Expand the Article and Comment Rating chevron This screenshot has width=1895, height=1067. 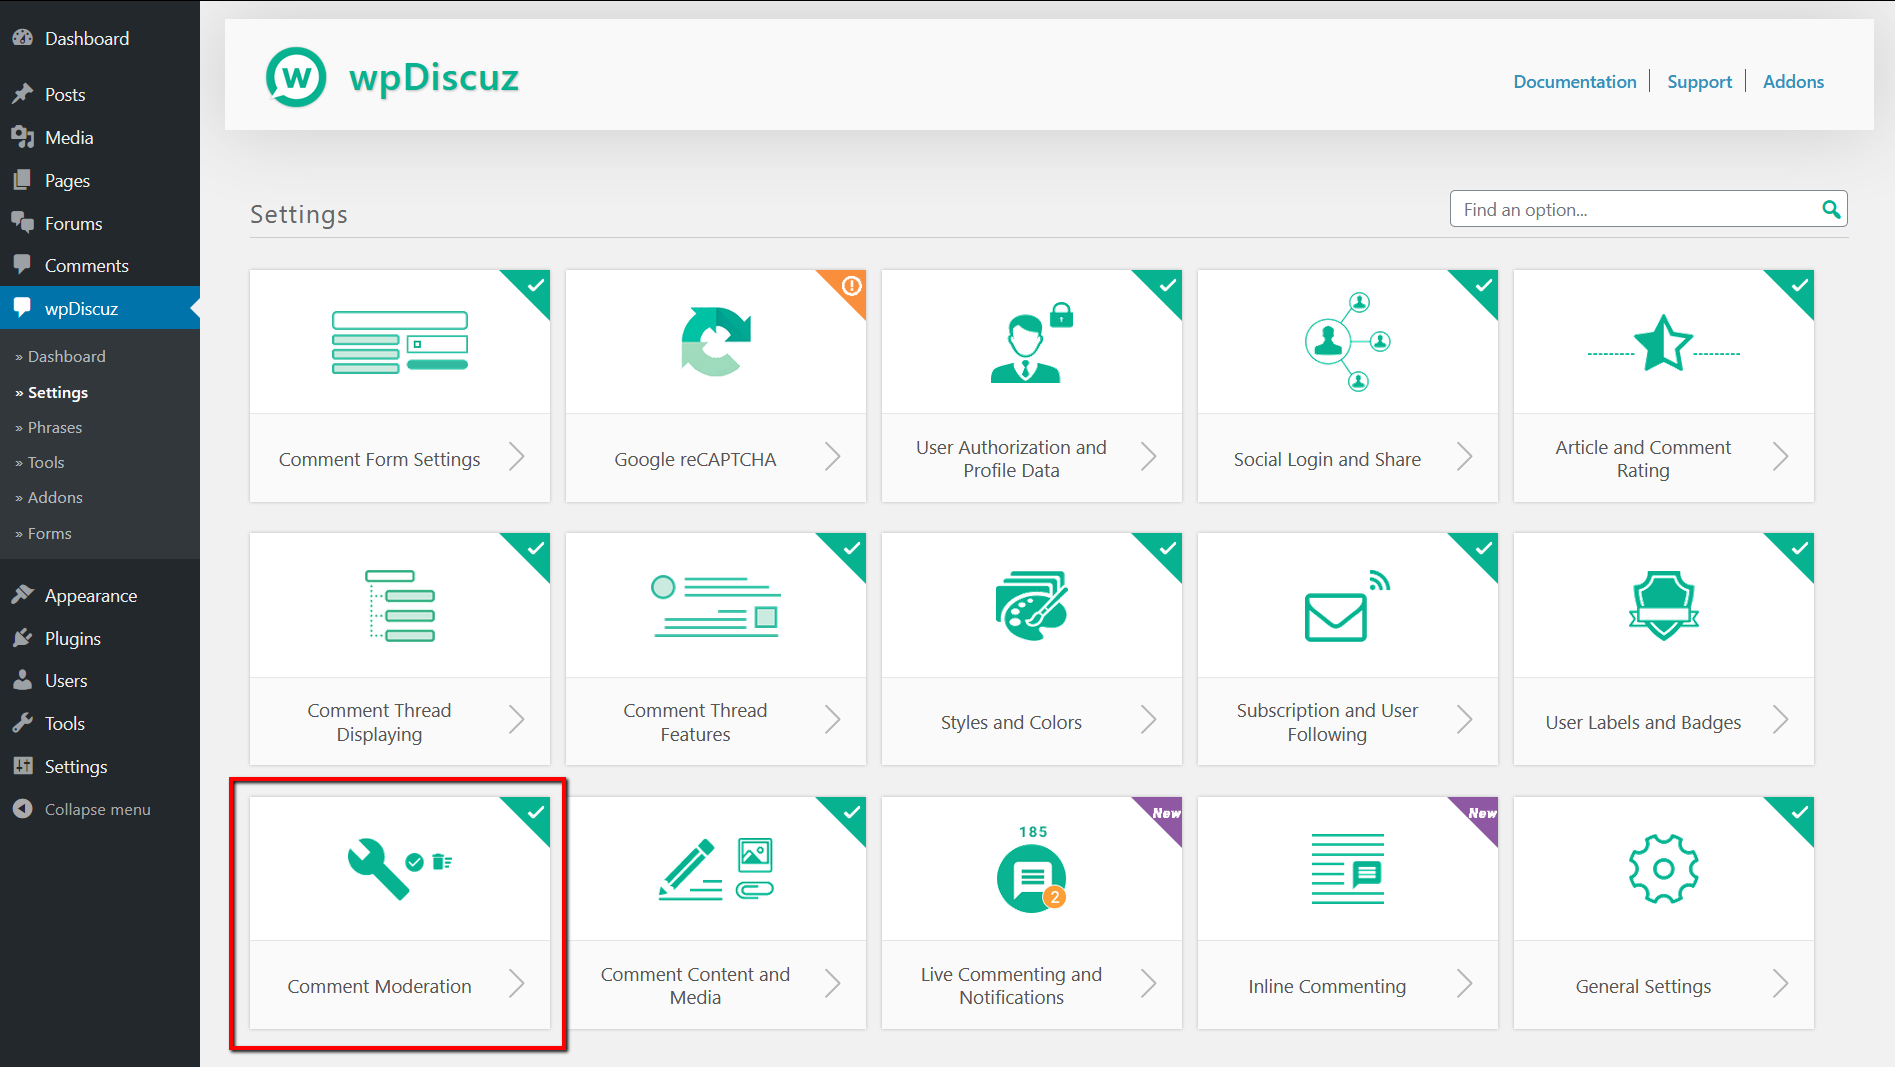tap(1780, 458)
